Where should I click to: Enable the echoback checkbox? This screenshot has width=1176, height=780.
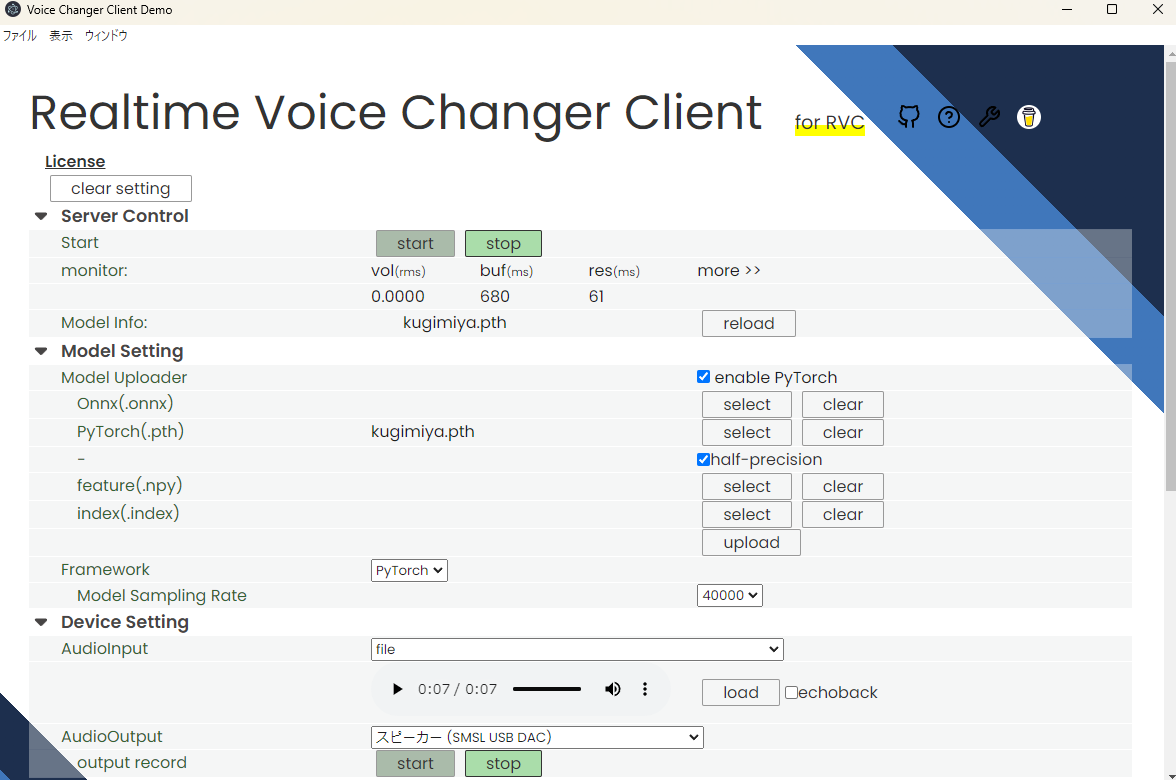tap(791, 692)
